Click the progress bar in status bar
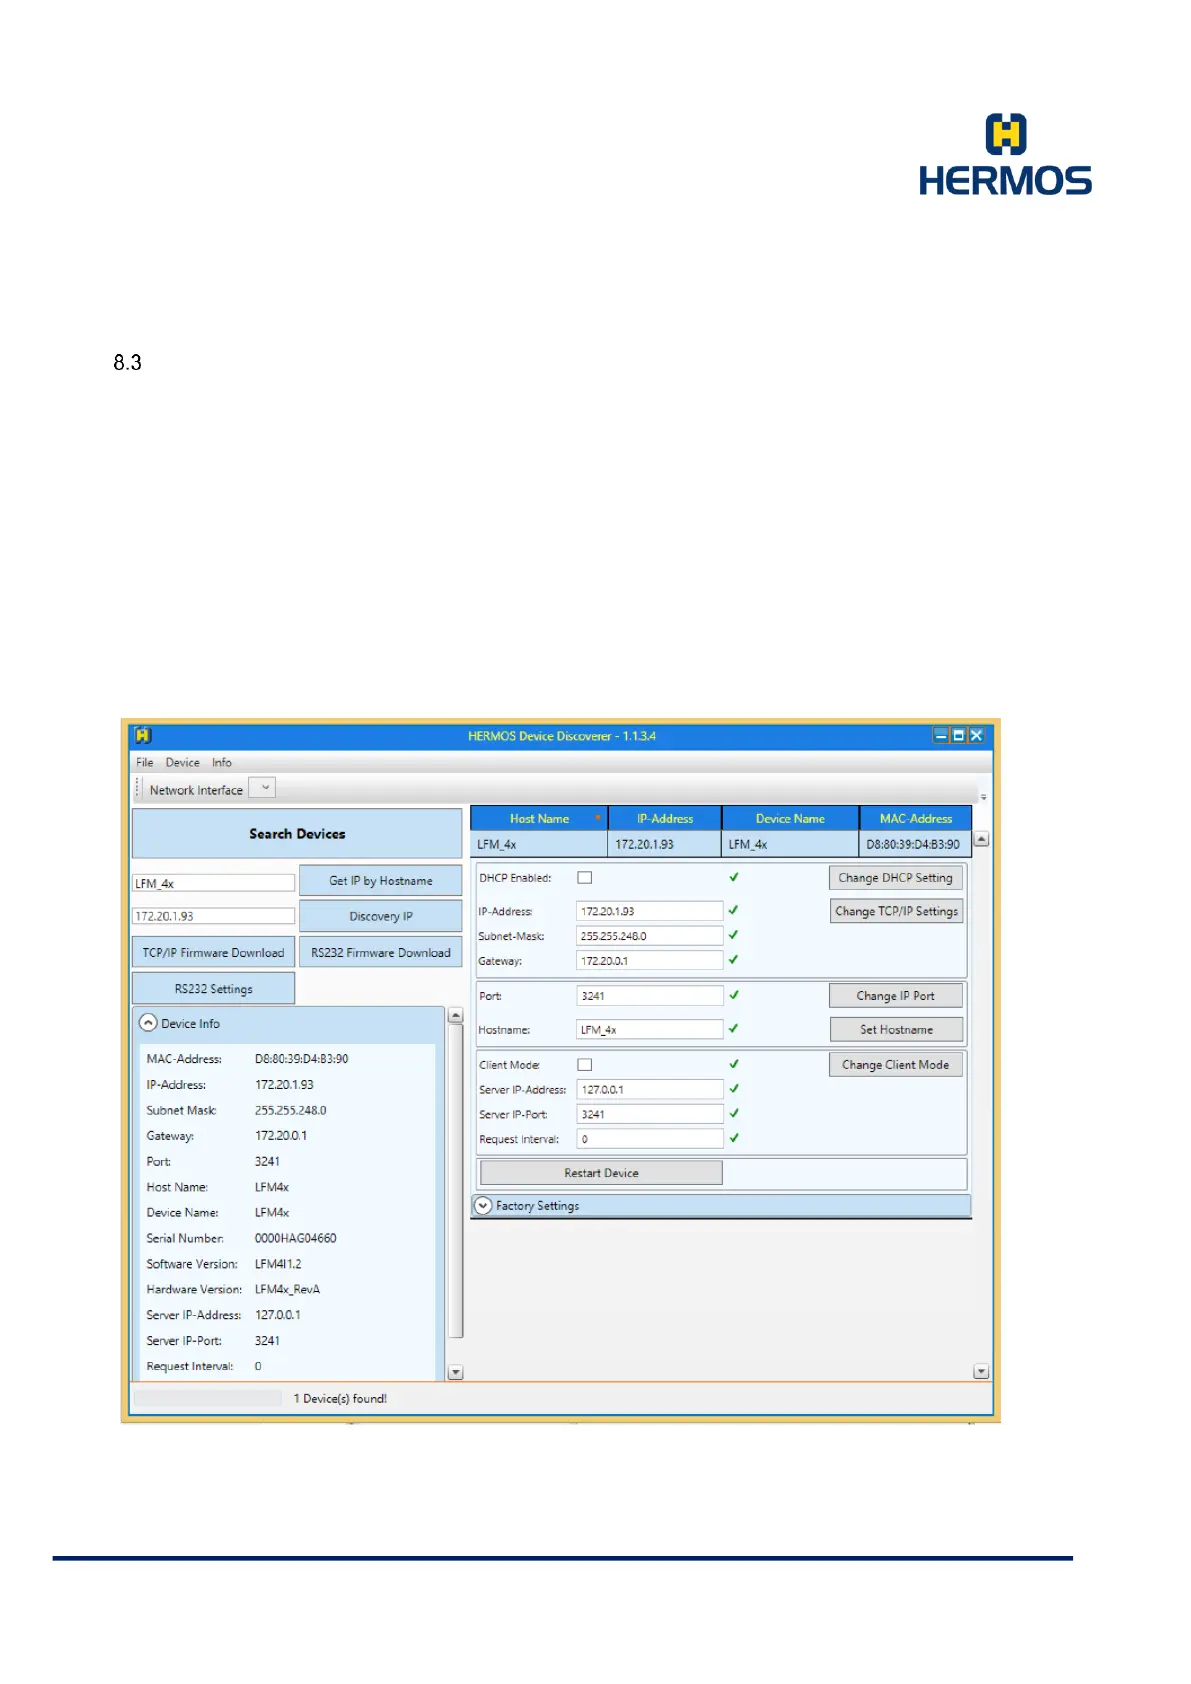This screenshot has height=1684, width=1191. click(x=208, y=1398)
